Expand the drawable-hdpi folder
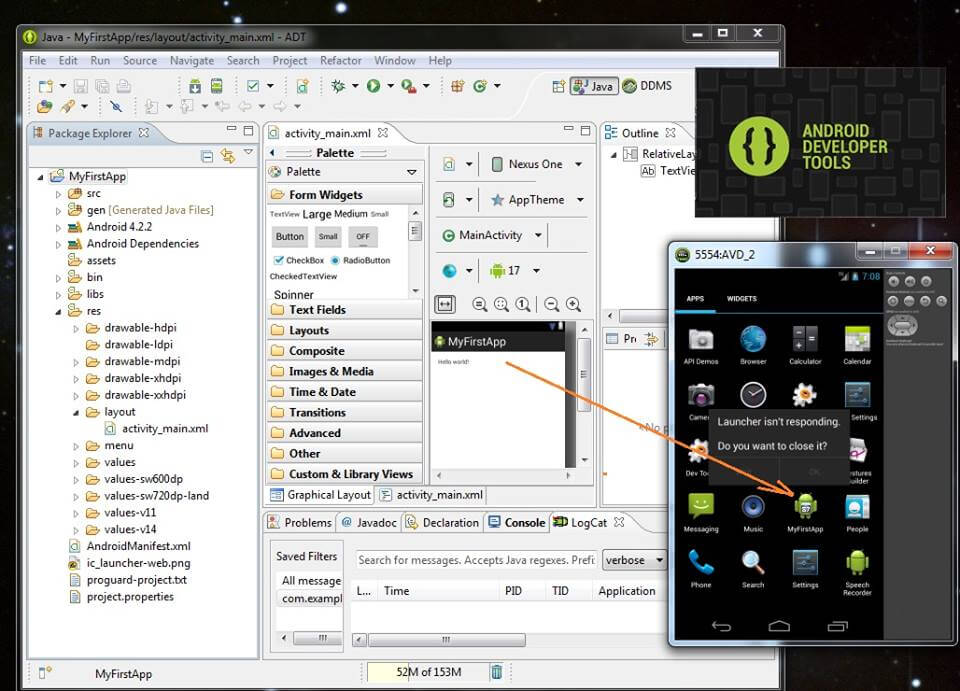The width and height of the screenshot is (960, 691). point(76,329)
